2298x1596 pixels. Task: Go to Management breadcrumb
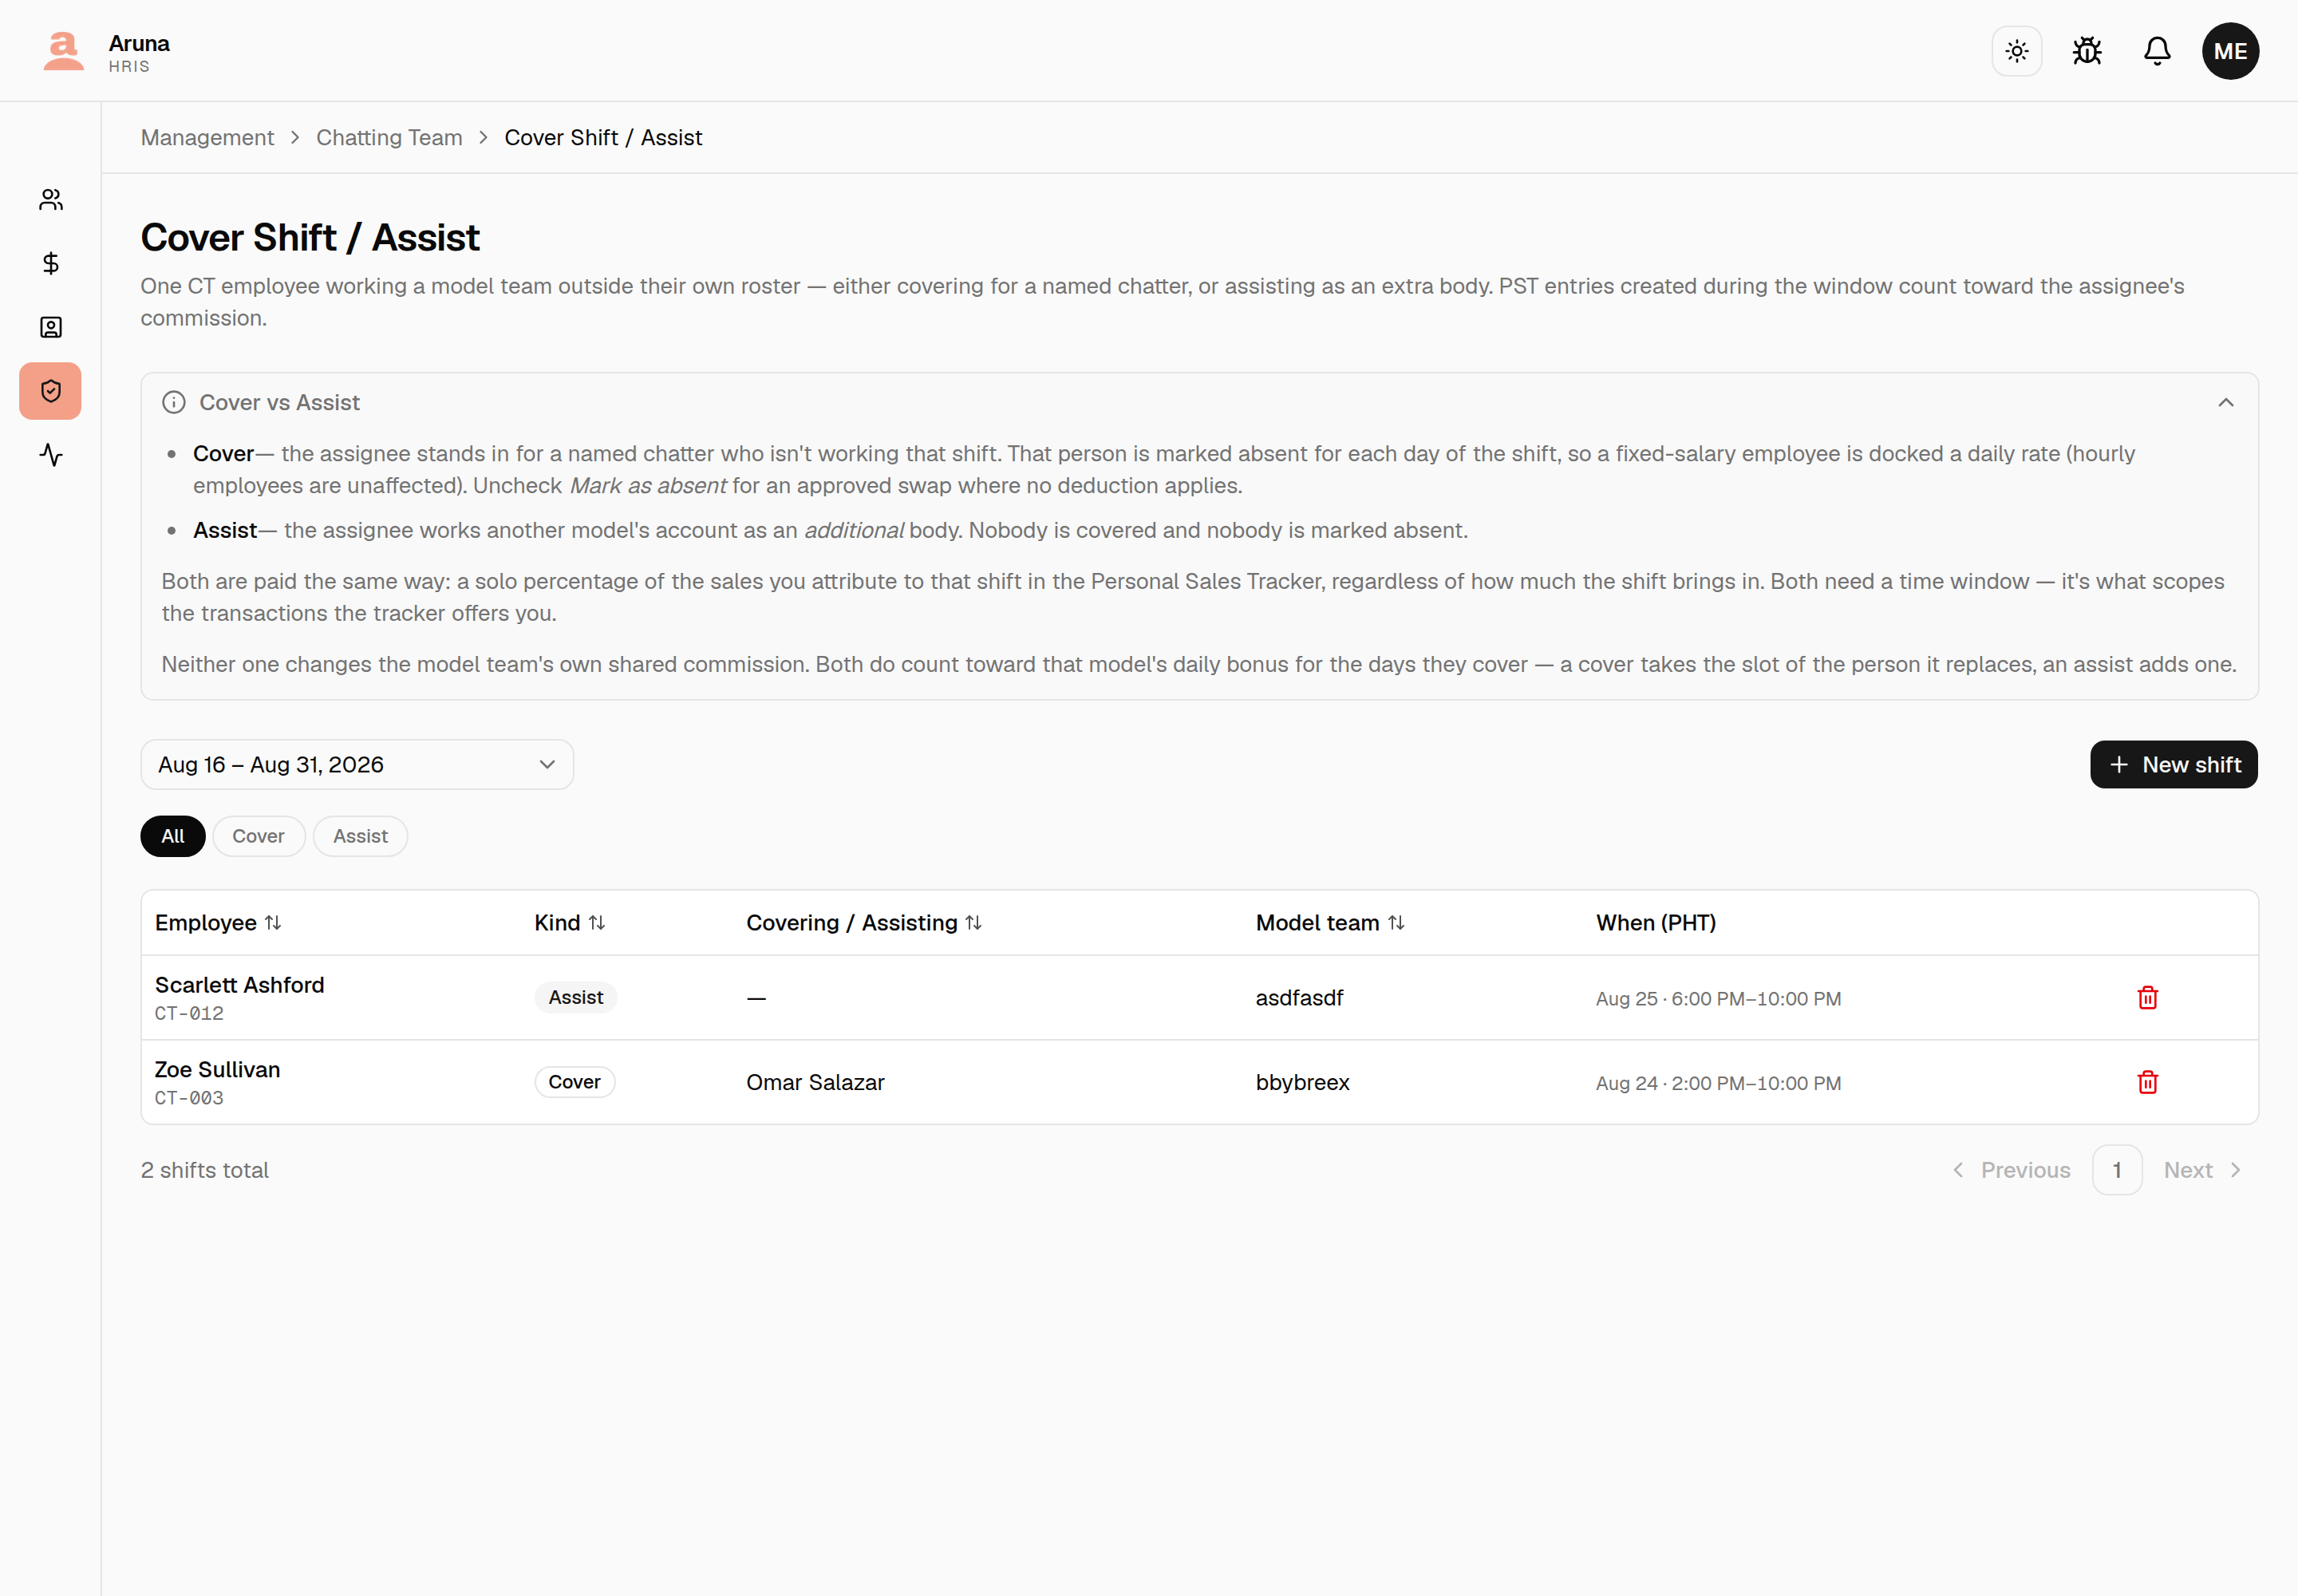click(207, 137)
